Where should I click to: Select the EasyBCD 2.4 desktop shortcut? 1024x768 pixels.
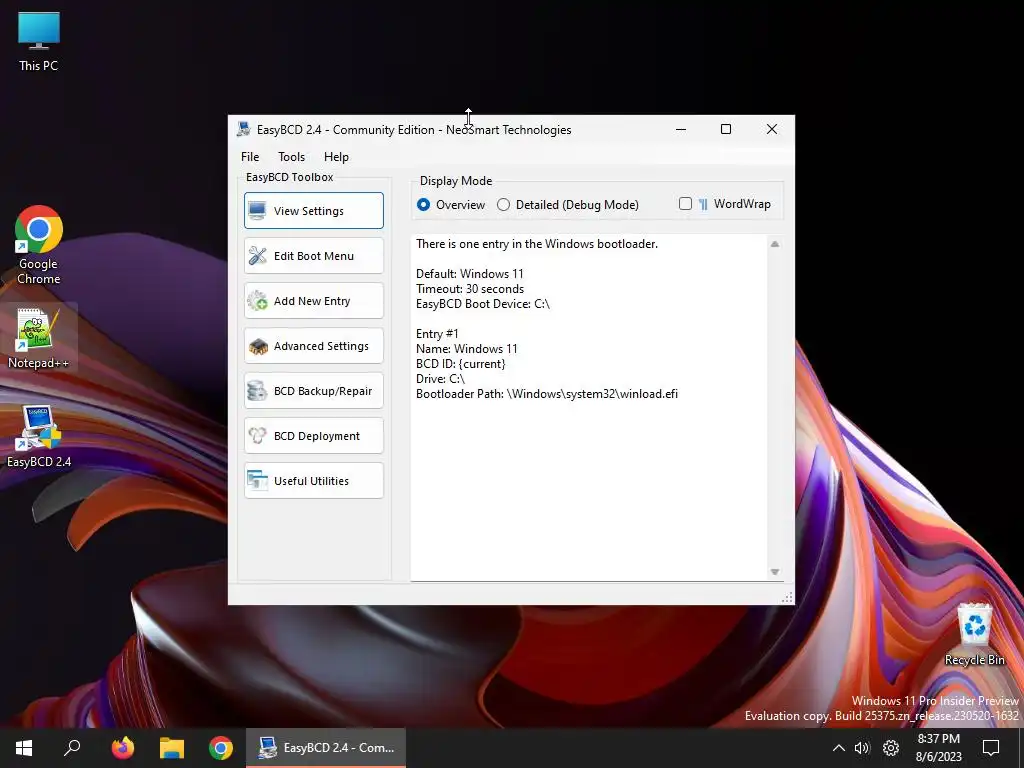(x=39, y=436)
